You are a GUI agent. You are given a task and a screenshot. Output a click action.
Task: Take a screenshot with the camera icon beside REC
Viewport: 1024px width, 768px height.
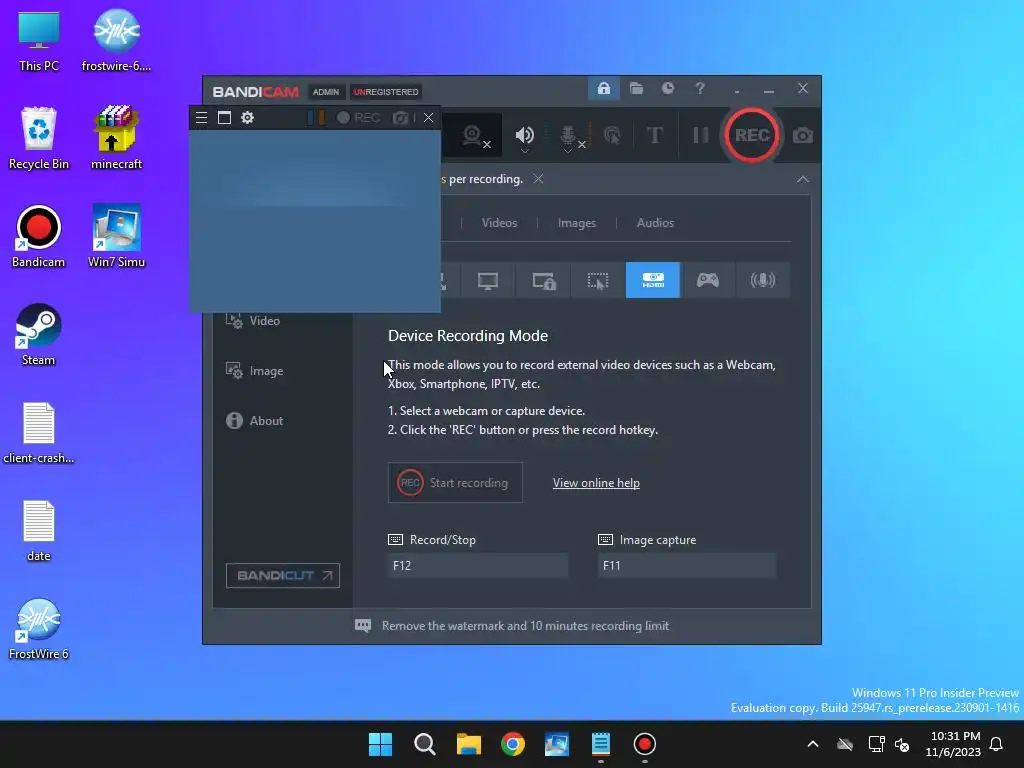(803, 135)
